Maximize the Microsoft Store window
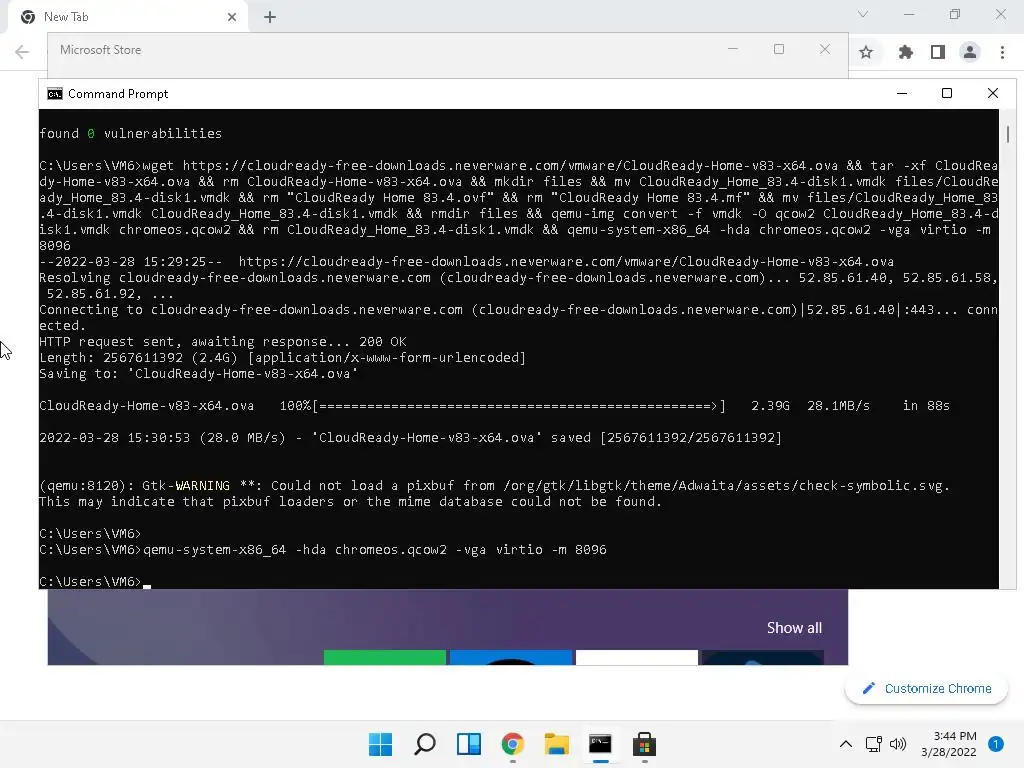The image size is (1024, 768). tap(778, 50)
